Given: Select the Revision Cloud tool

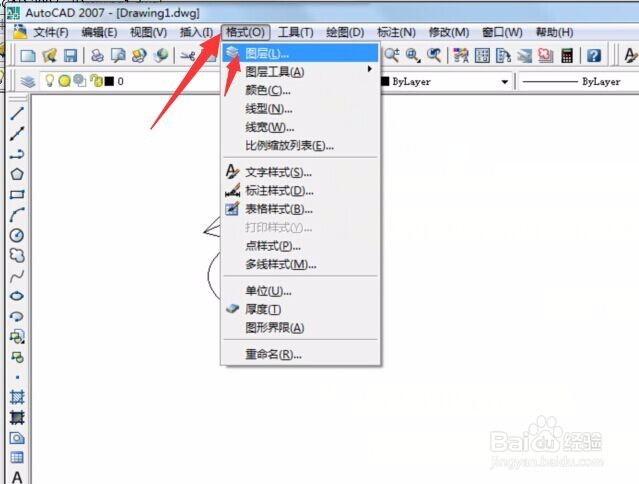Looking at the screenshot, I should click(17, 255).
